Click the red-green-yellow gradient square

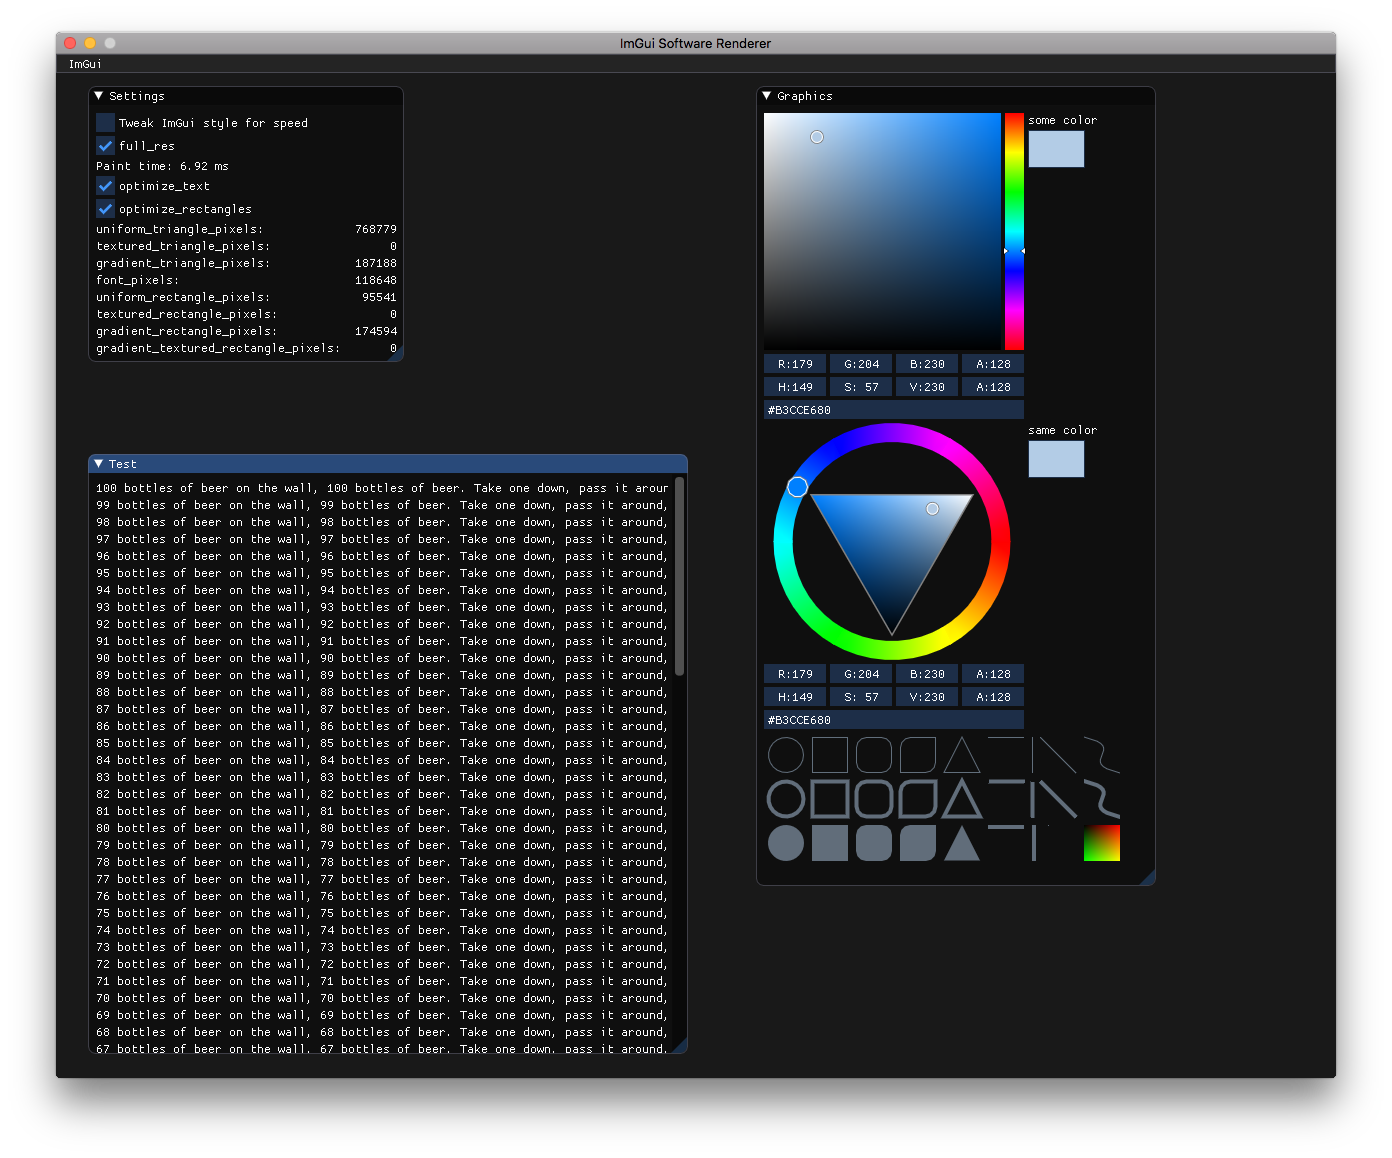pos(1102,843)
